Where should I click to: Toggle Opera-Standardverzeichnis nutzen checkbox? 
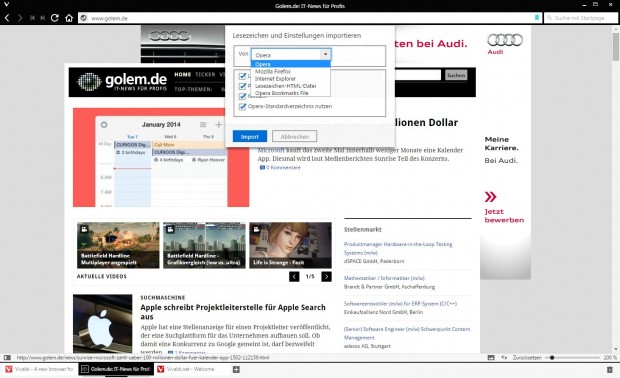(242, 106)
